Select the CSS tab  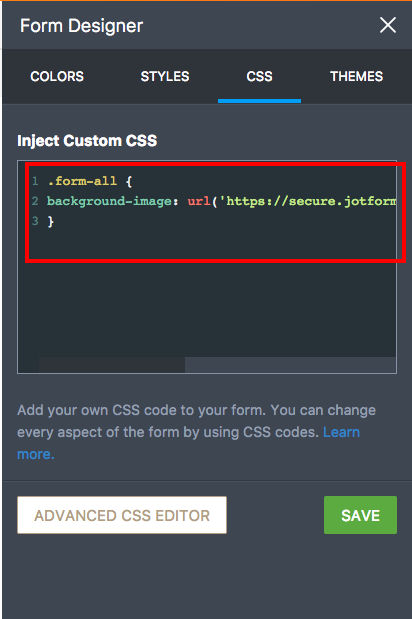259,76
